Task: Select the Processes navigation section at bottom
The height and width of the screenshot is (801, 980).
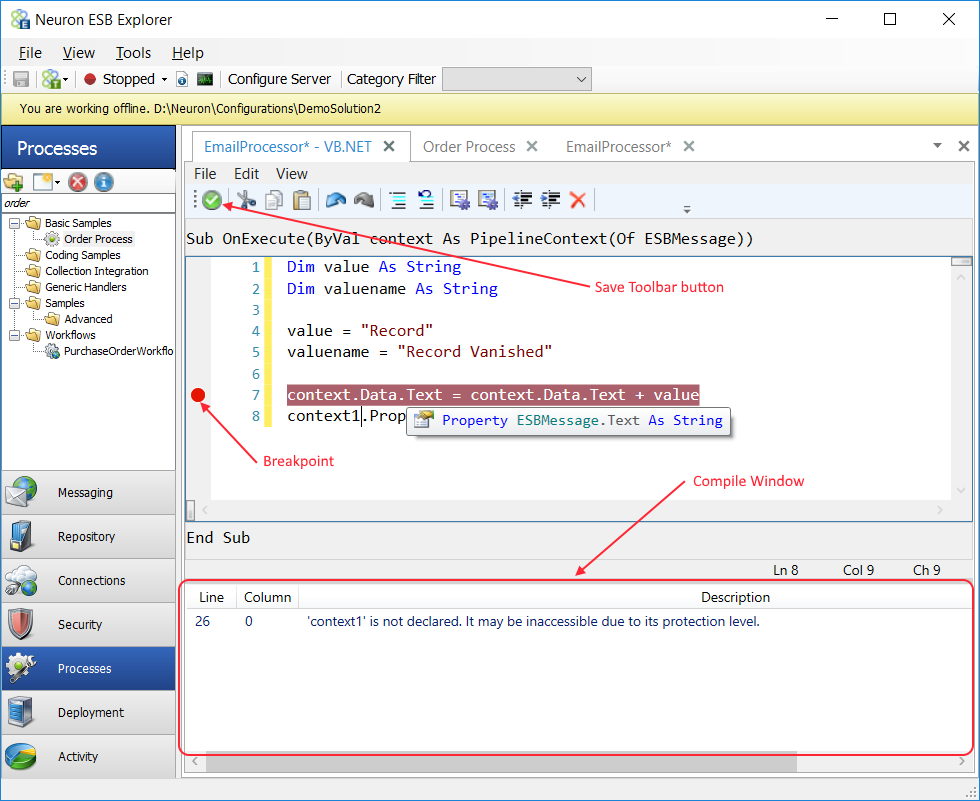Action: 89,669
